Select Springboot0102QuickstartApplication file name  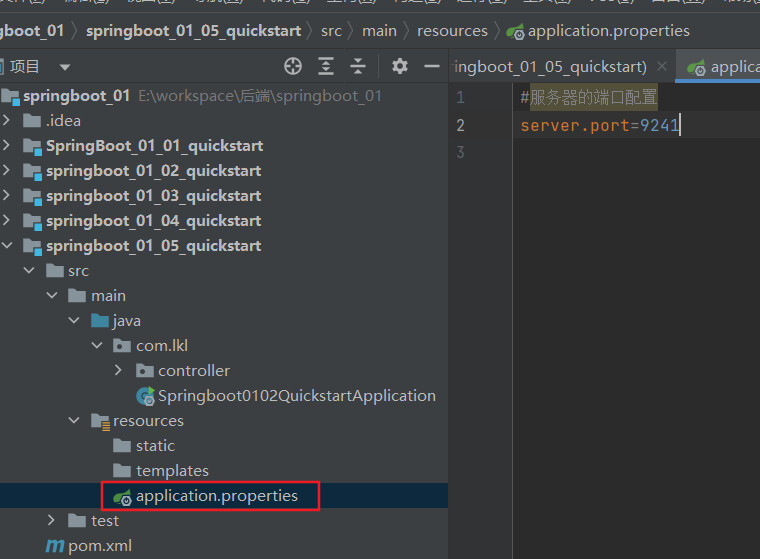(297, 396)
